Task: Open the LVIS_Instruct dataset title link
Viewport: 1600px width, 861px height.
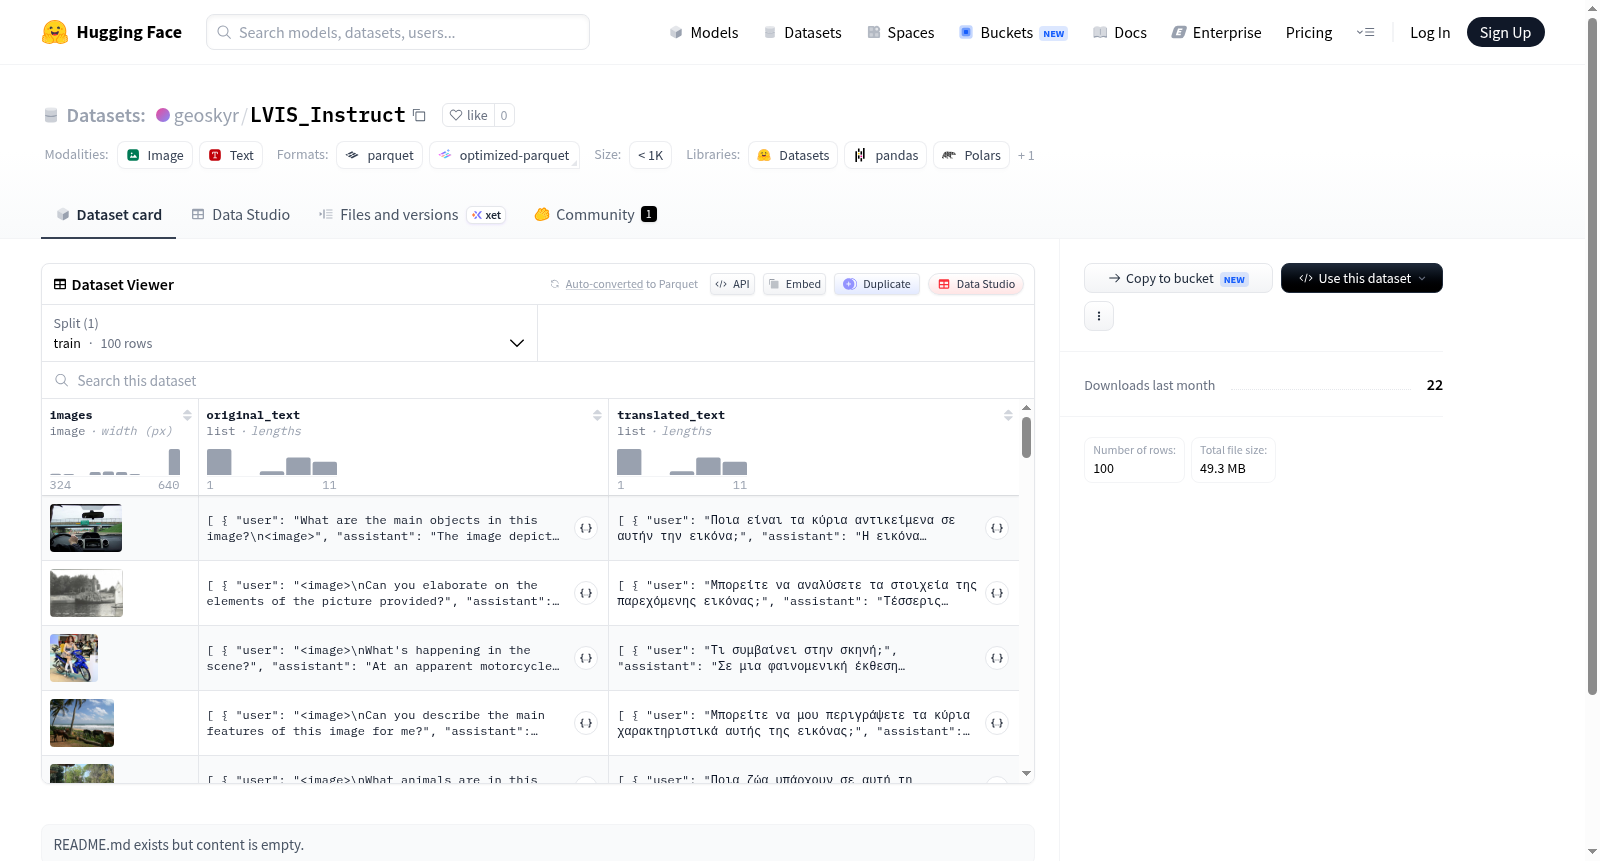Action: click(x=328, y=115)
